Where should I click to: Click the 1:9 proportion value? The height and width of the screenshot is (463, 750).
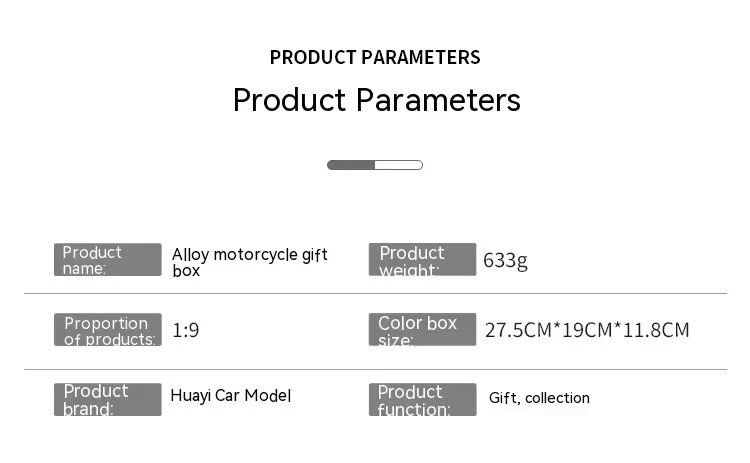[x=186, y=330]
